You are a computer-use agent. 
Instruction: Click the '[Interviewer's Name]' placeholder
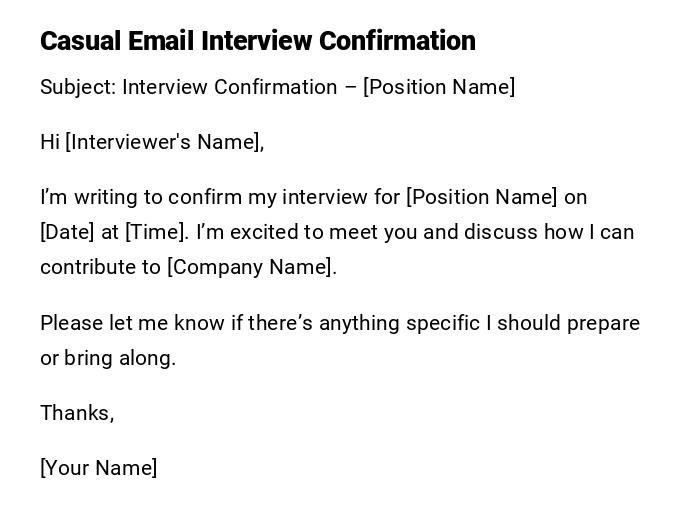coord(164,142)
